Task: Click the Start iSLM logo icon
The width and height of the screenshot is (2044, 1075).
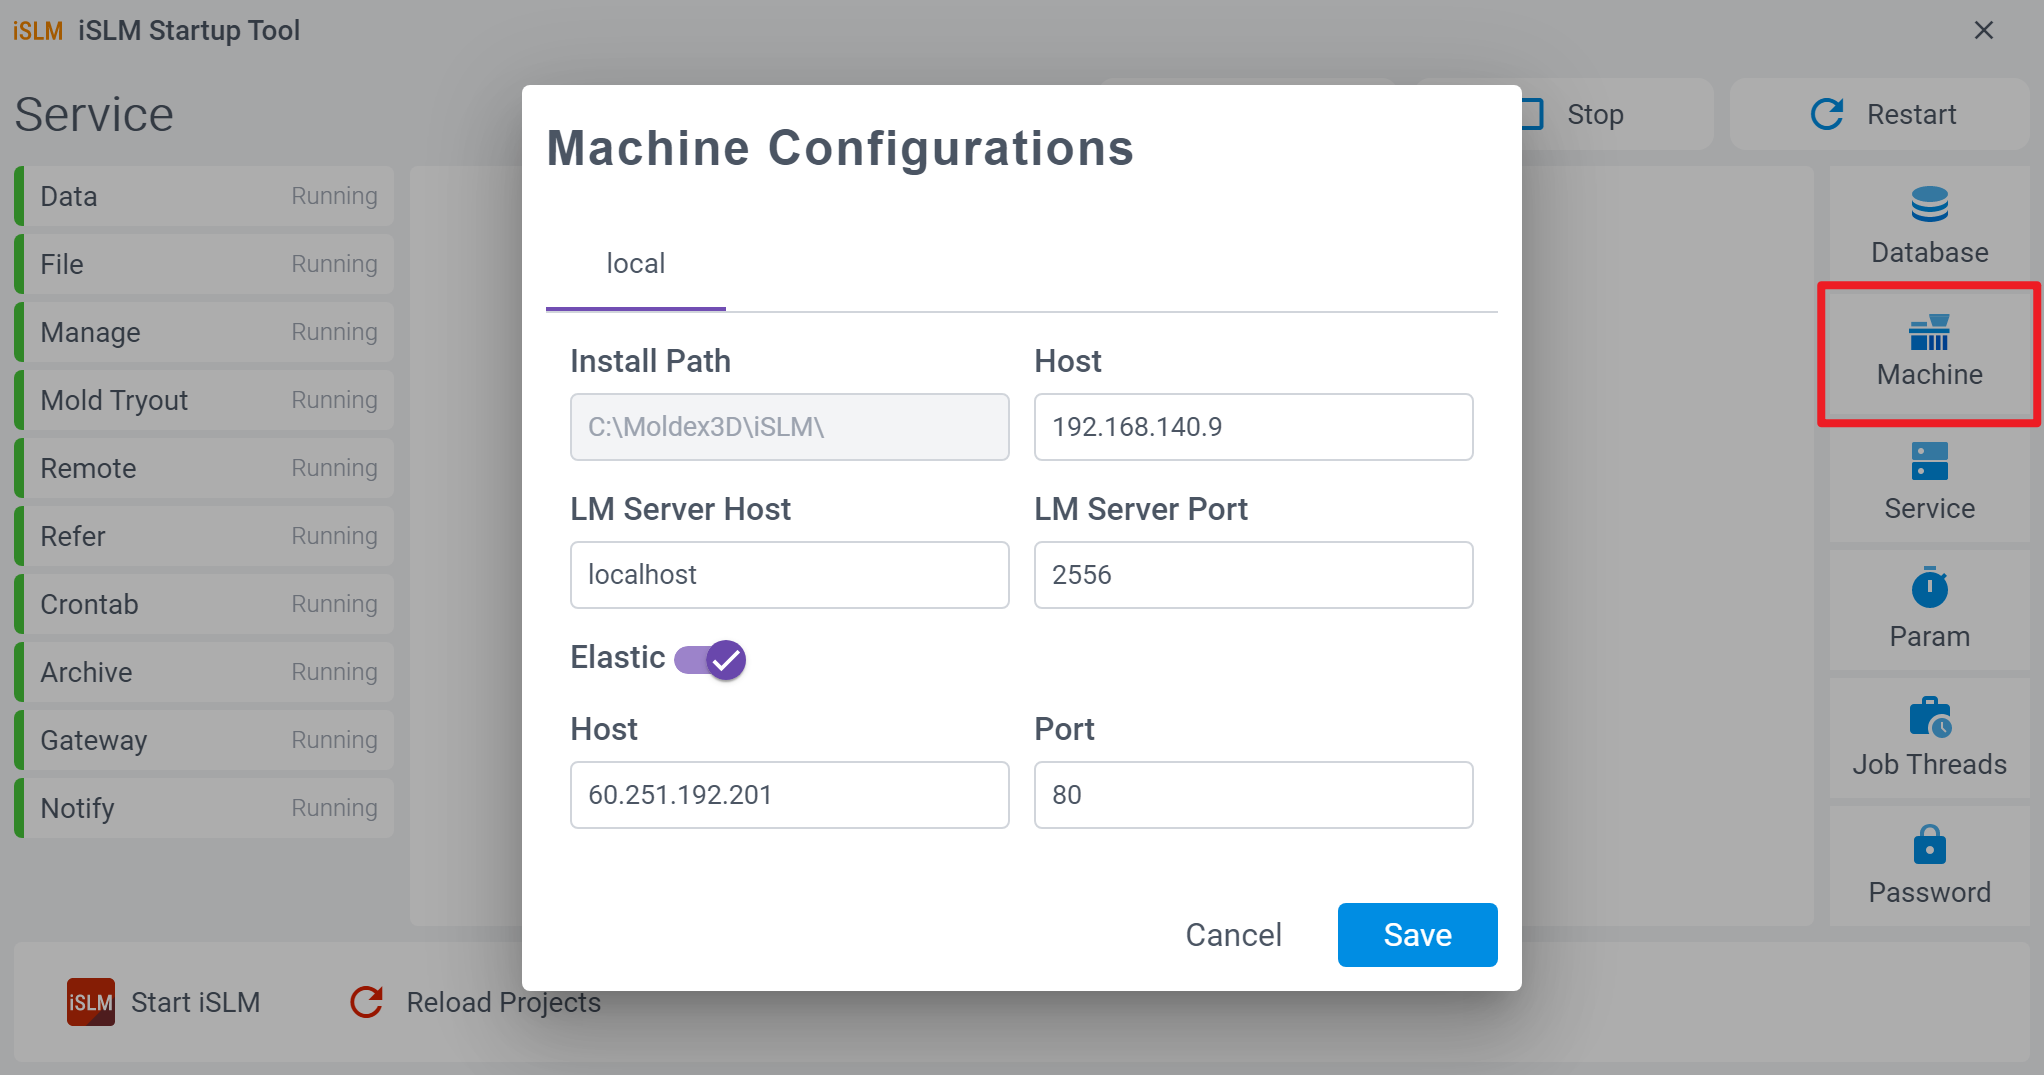Action: tap(90, 1002)
